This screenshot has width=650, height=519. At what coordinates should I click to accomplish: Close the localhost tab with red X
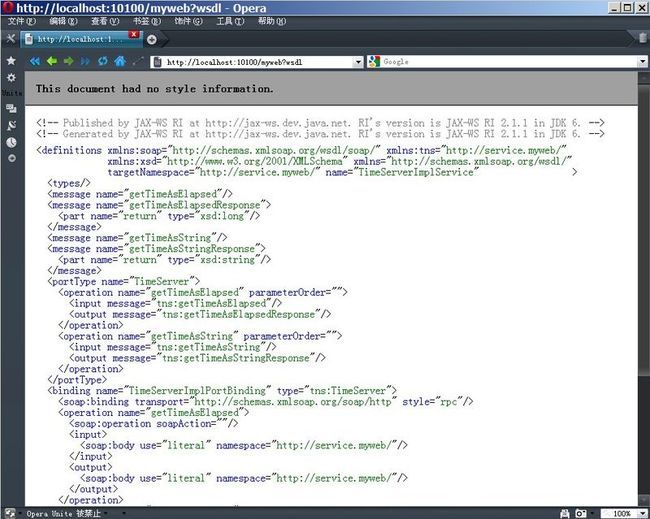click(x=133, y=34)
